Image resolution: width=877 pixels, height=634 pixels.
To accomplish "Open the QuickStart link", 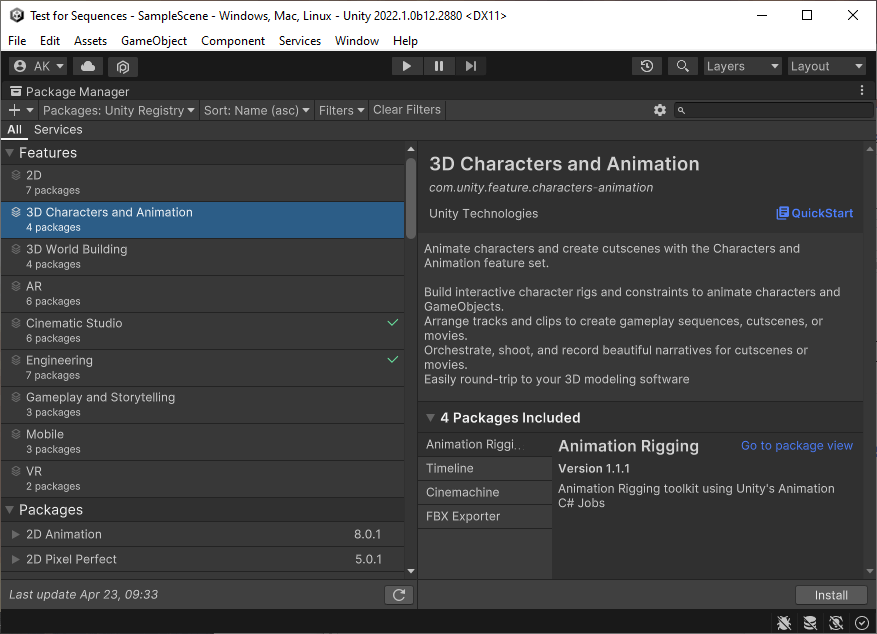I will click(814, 213).
